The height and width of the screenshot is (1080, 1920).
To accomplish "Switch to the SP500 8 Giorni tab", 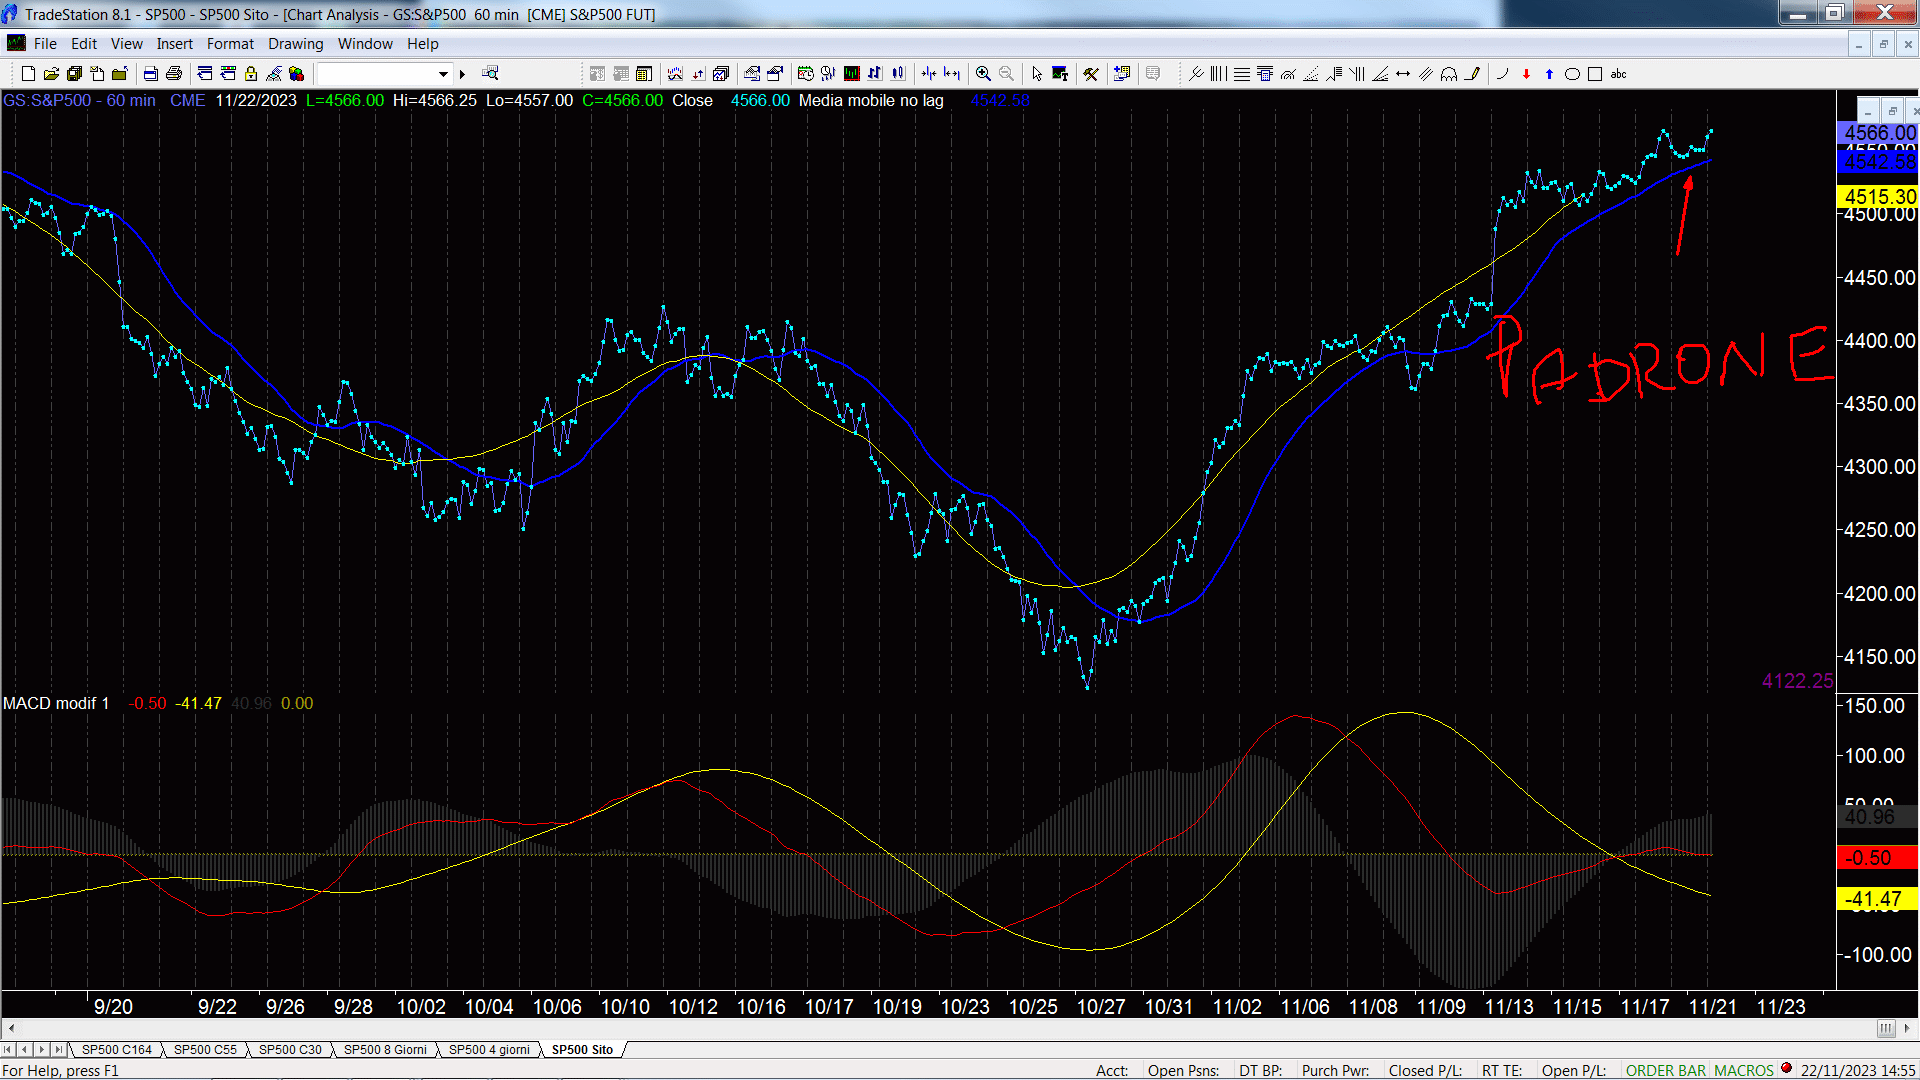I will click(385, 1049).
